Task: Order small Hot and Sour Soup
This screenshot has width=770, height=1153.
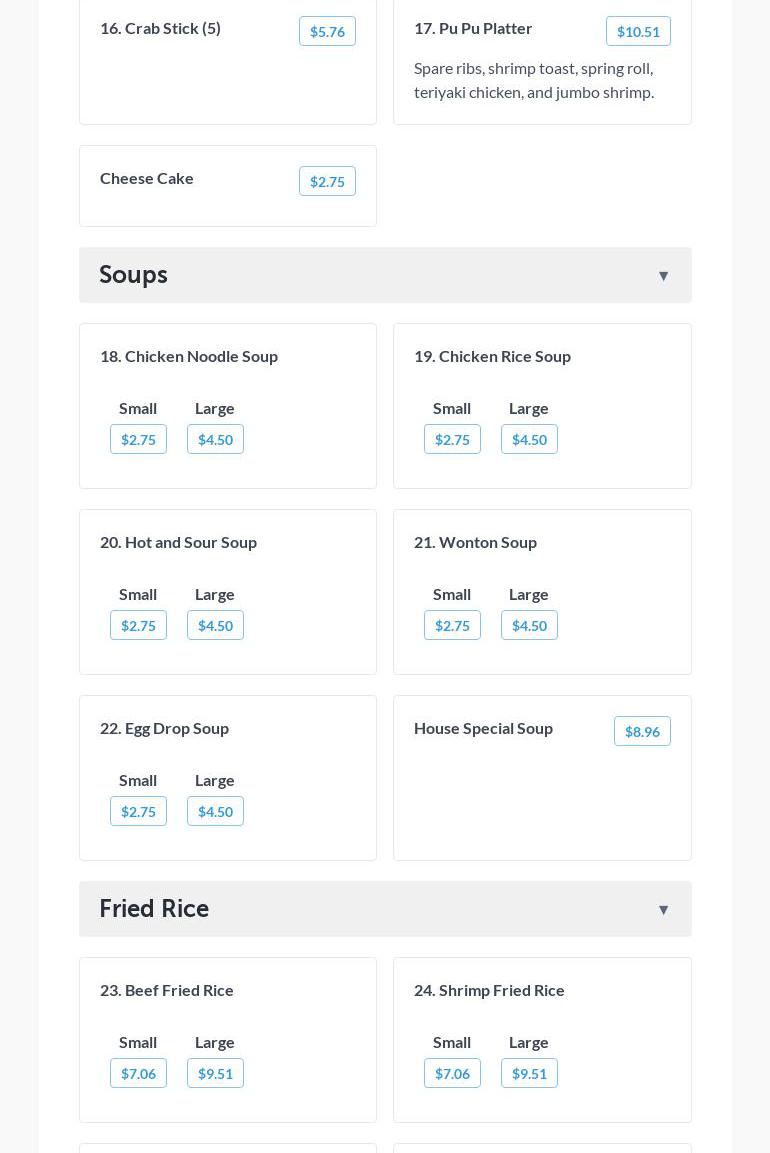Action: tap(138, 626)
